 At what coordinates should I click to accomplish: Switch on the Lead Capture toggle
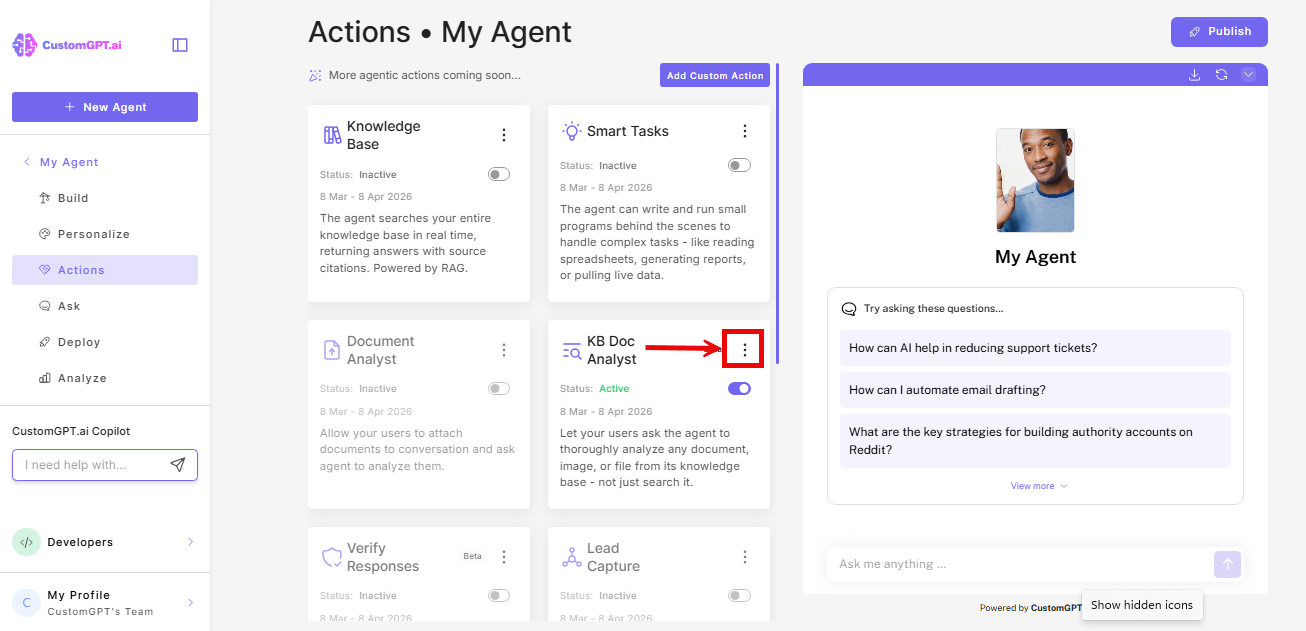pos(739,595)
